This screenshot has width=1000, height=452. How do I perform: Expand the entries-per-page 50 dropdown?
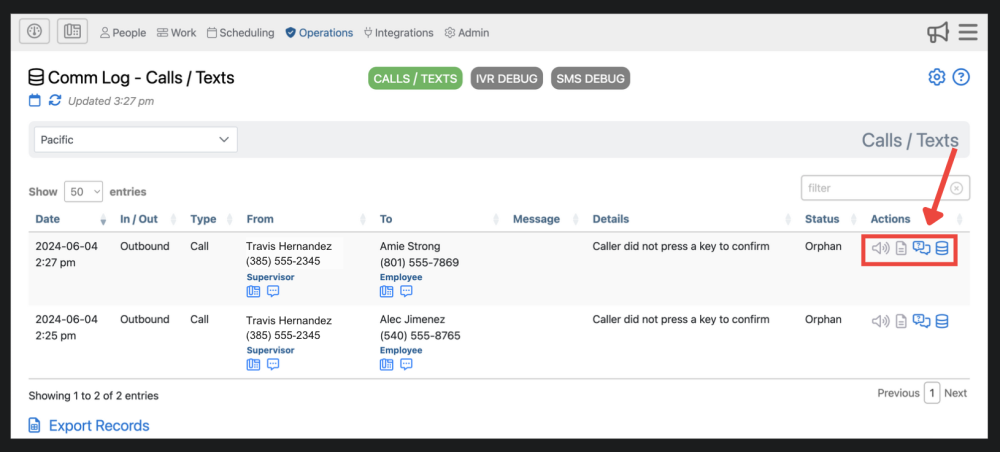pos(83,191)
